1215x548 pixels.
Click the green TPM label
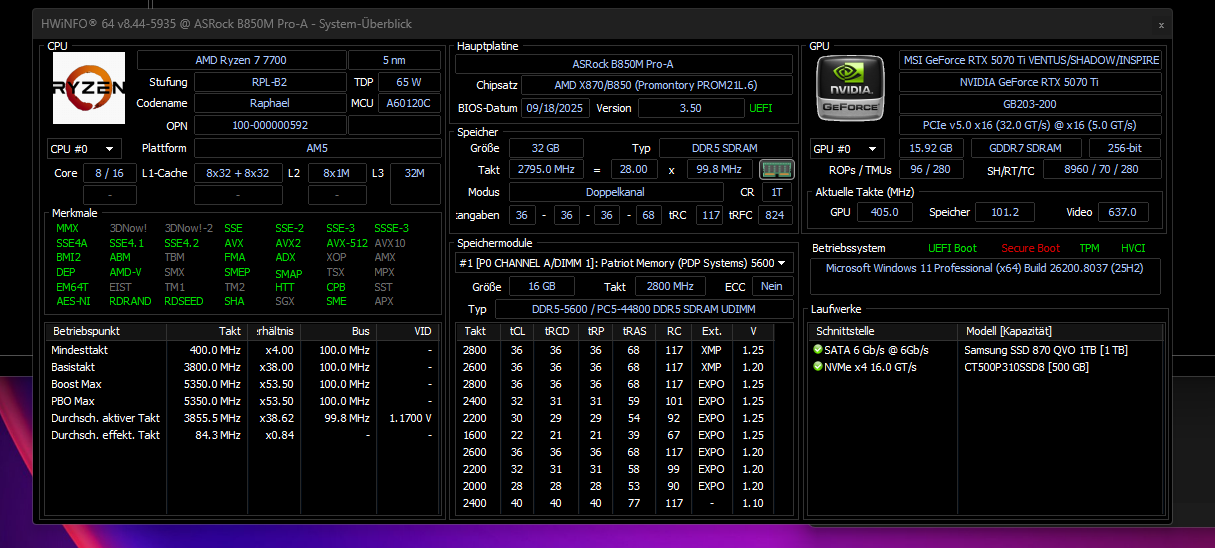click(1089, 248)
